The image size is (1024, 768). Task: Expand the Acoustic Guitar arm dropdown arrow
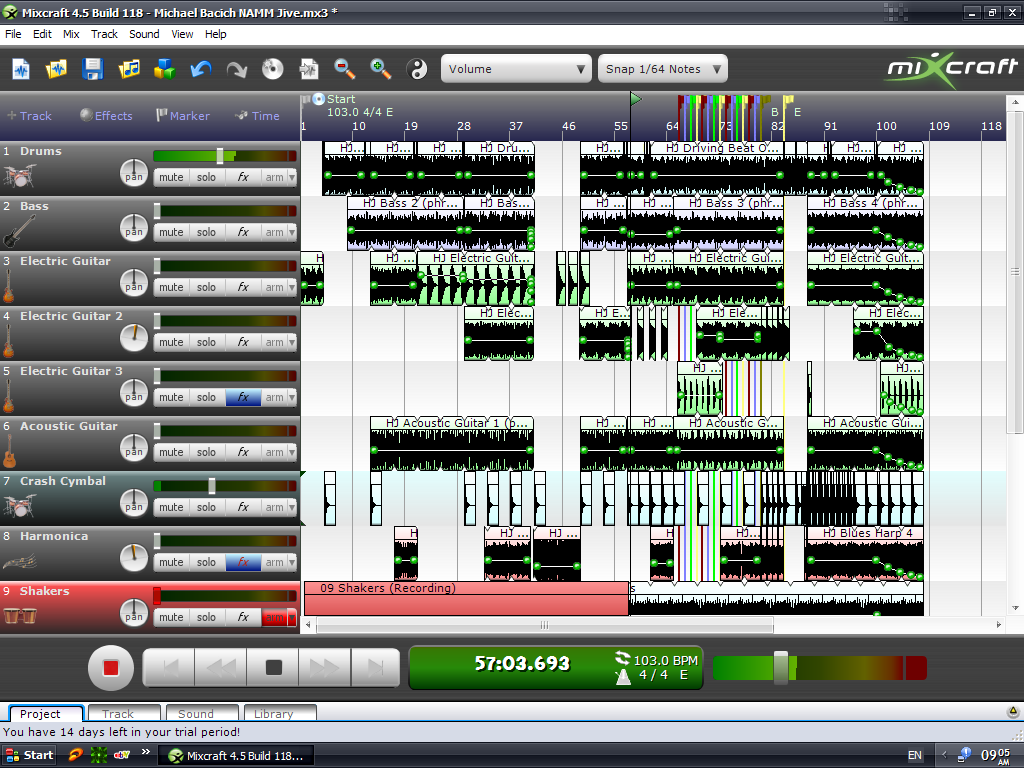click(292, 452)
